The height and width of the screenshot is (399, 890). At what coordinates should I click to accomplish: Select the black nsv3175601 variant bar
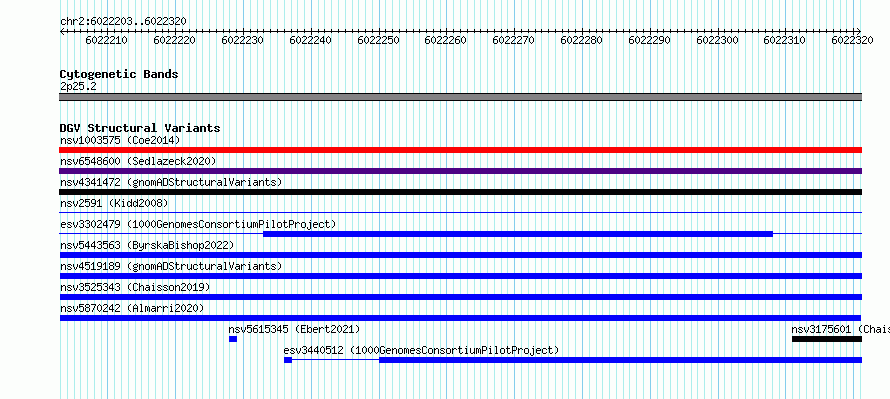pos(827,339)
